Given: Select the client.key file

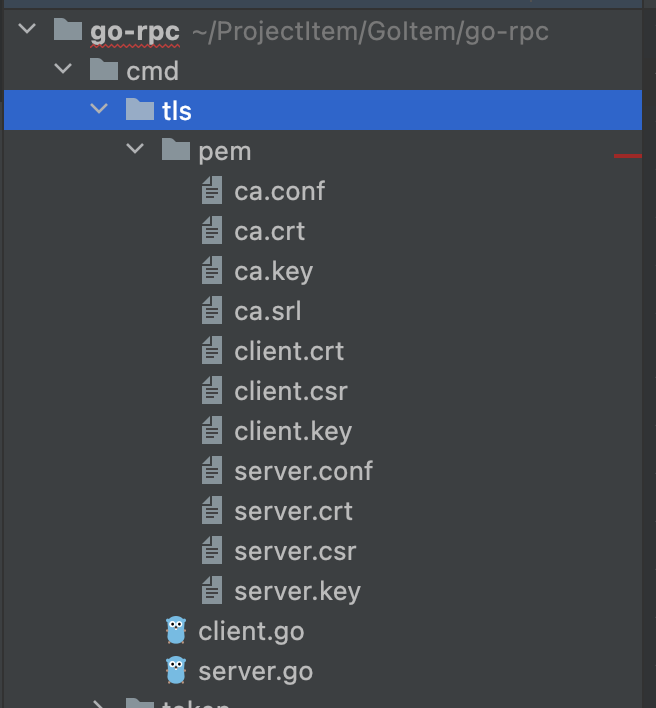Looking at the screenshot, I should point(293,431).
